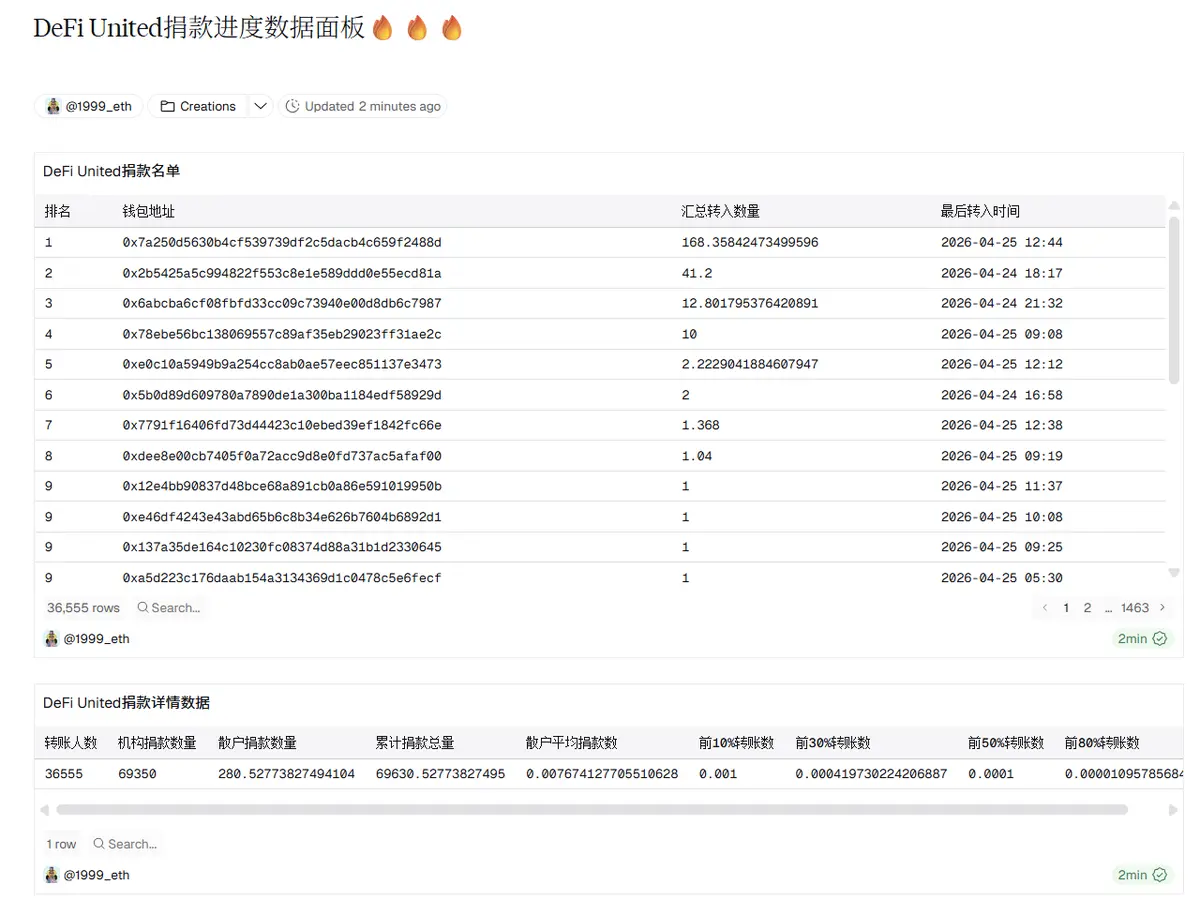Sort by 前50%转账数 column header

[x=1006, y=743]
